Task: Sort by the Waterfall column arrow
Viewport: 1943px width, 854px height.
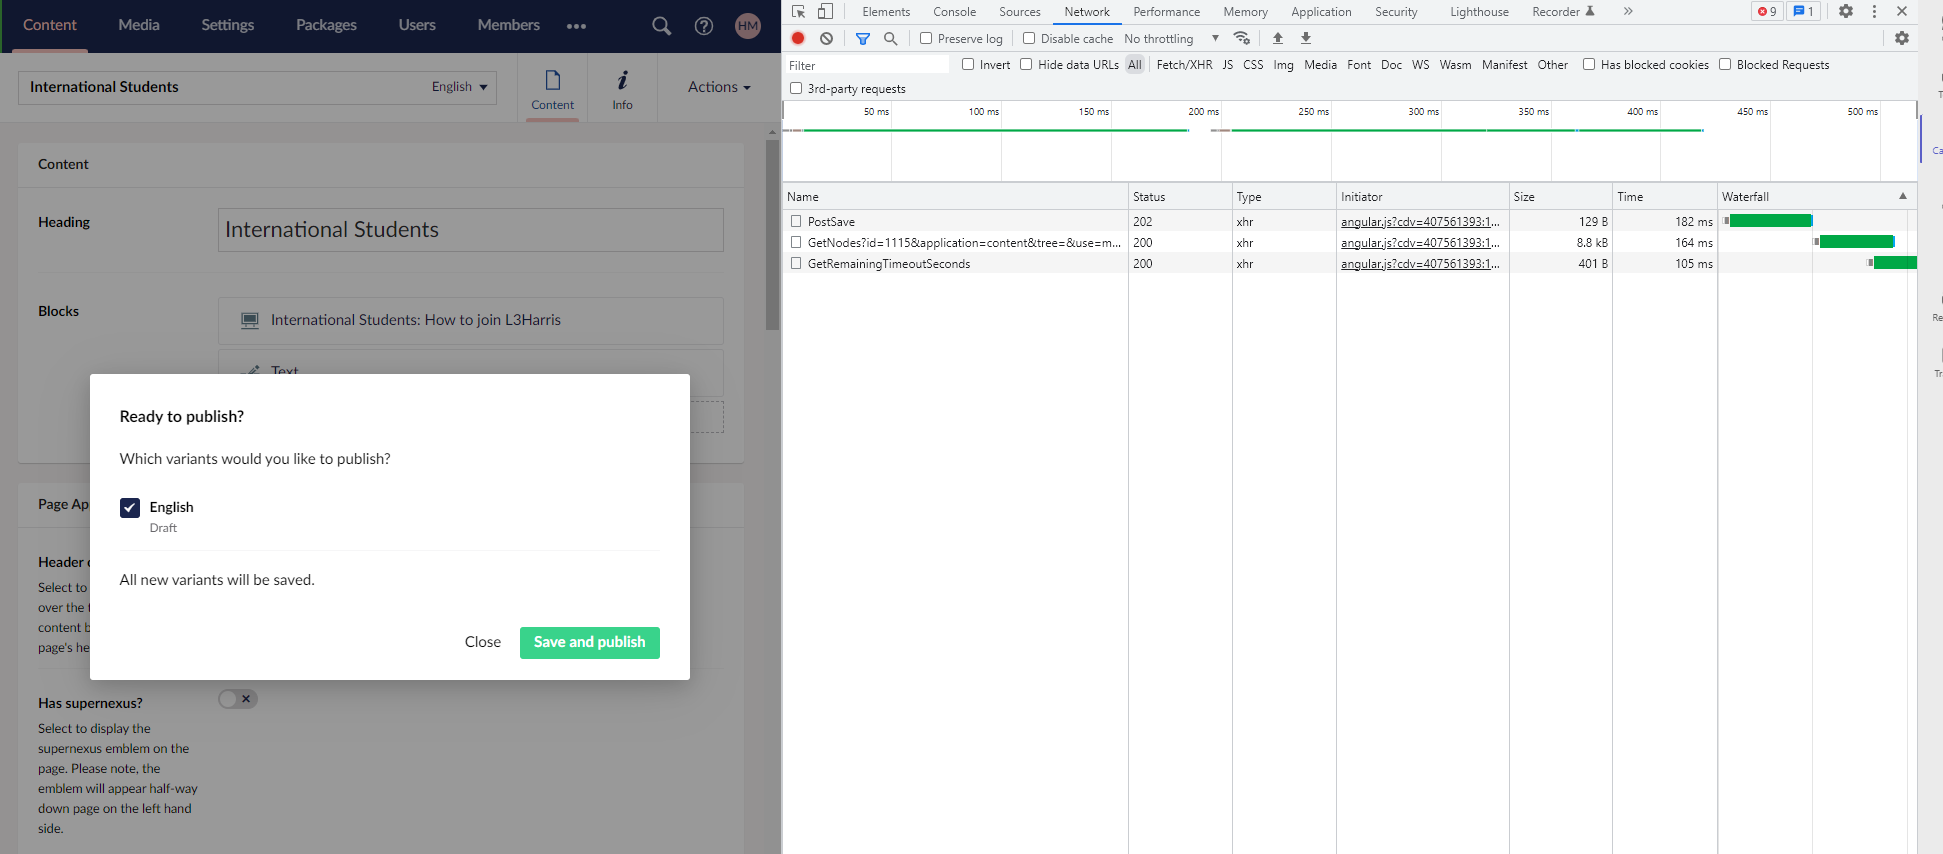Action: click(x=1903, y=196)
